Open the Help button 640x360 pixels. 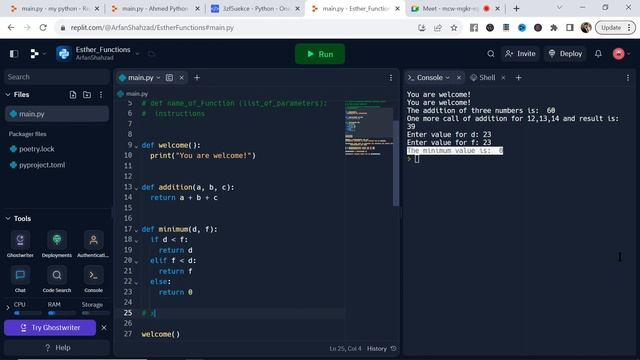(57, 348)
